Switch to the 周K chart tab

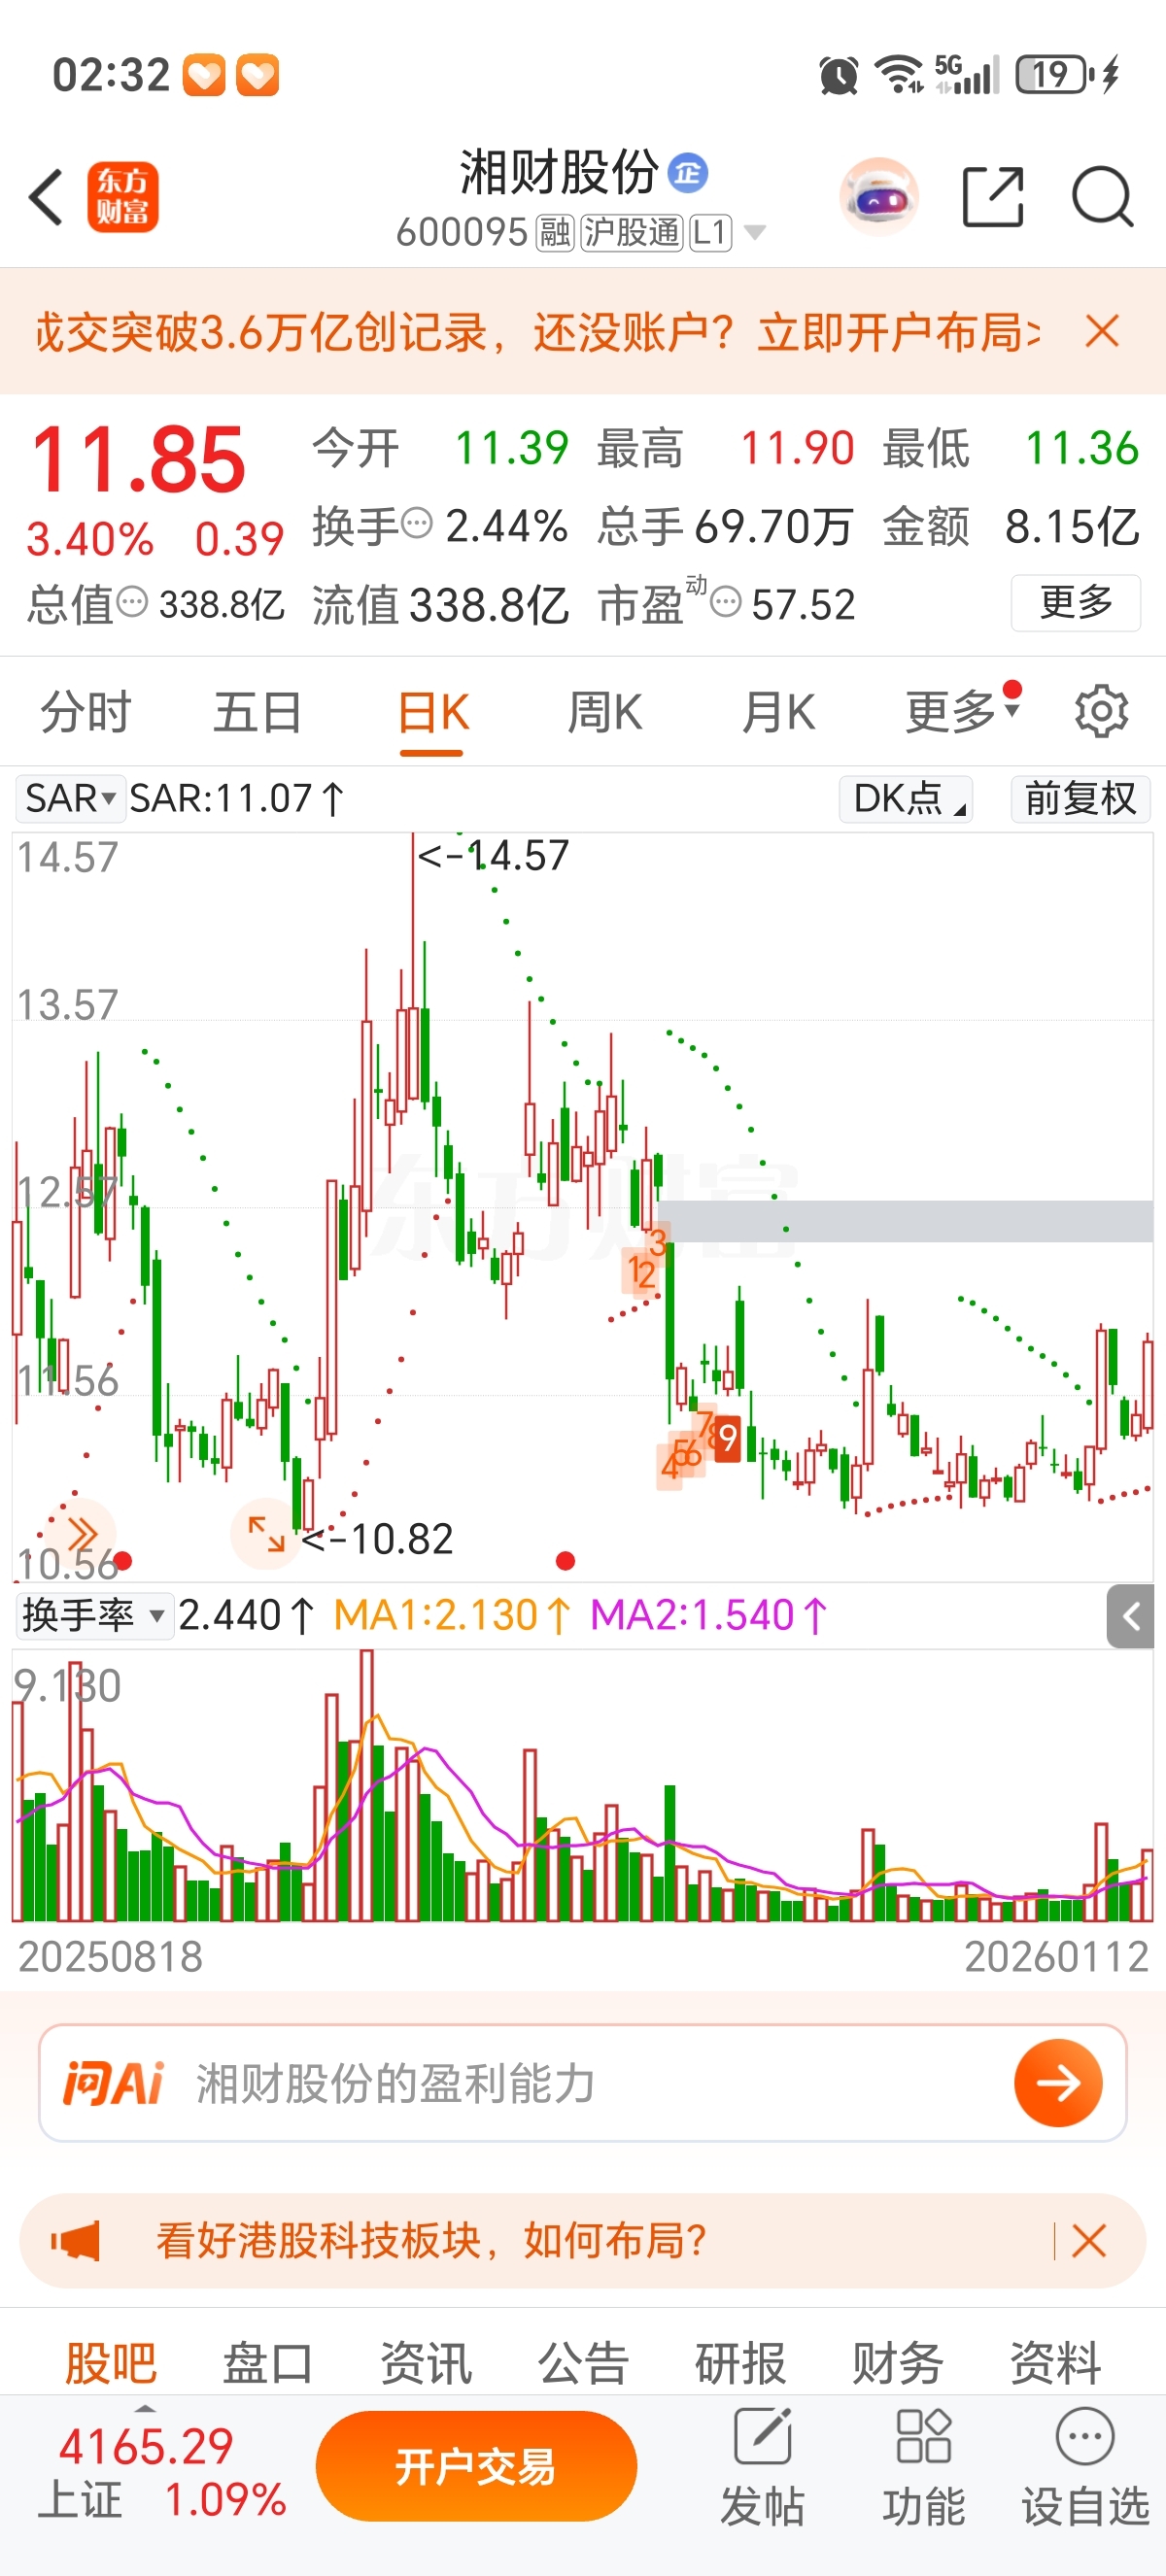pyautogui.click(x=605, y=713)
